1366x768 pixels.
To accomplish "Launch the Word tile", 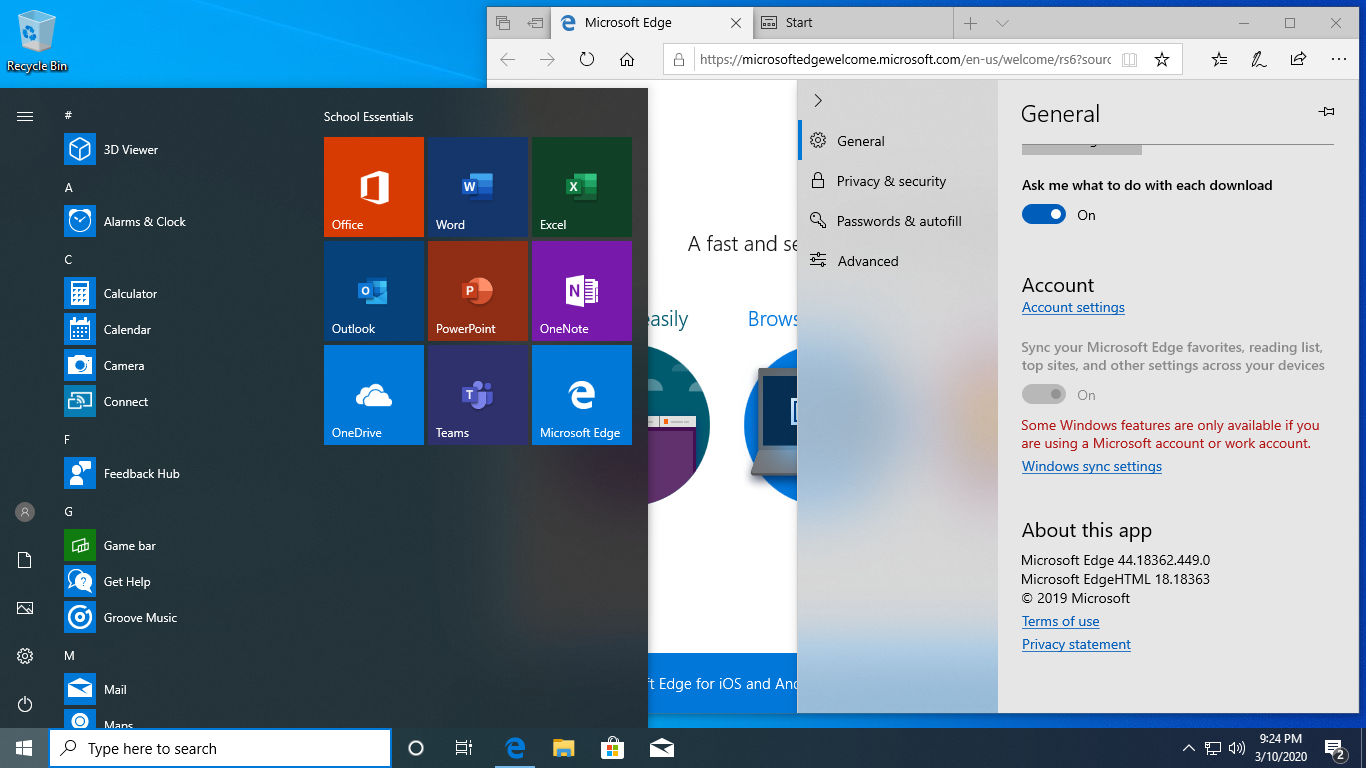I will (x=478, y=187).
